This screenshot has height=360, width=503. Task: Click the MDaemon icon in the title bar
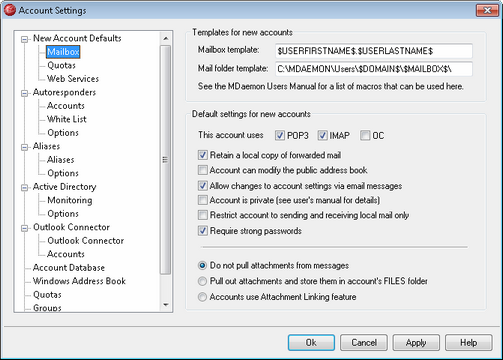click(x=9, y=10)
